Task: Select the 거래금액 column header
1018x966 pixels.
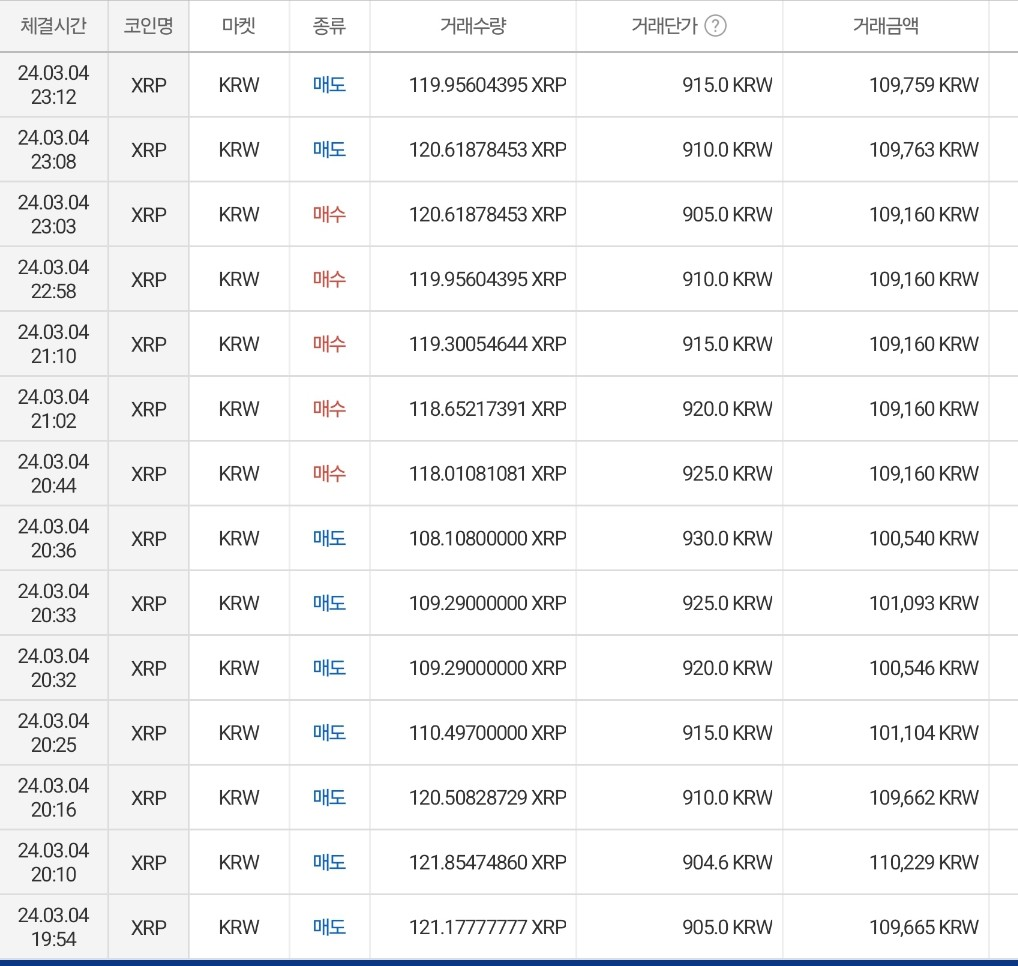Action: coord(886,26)
